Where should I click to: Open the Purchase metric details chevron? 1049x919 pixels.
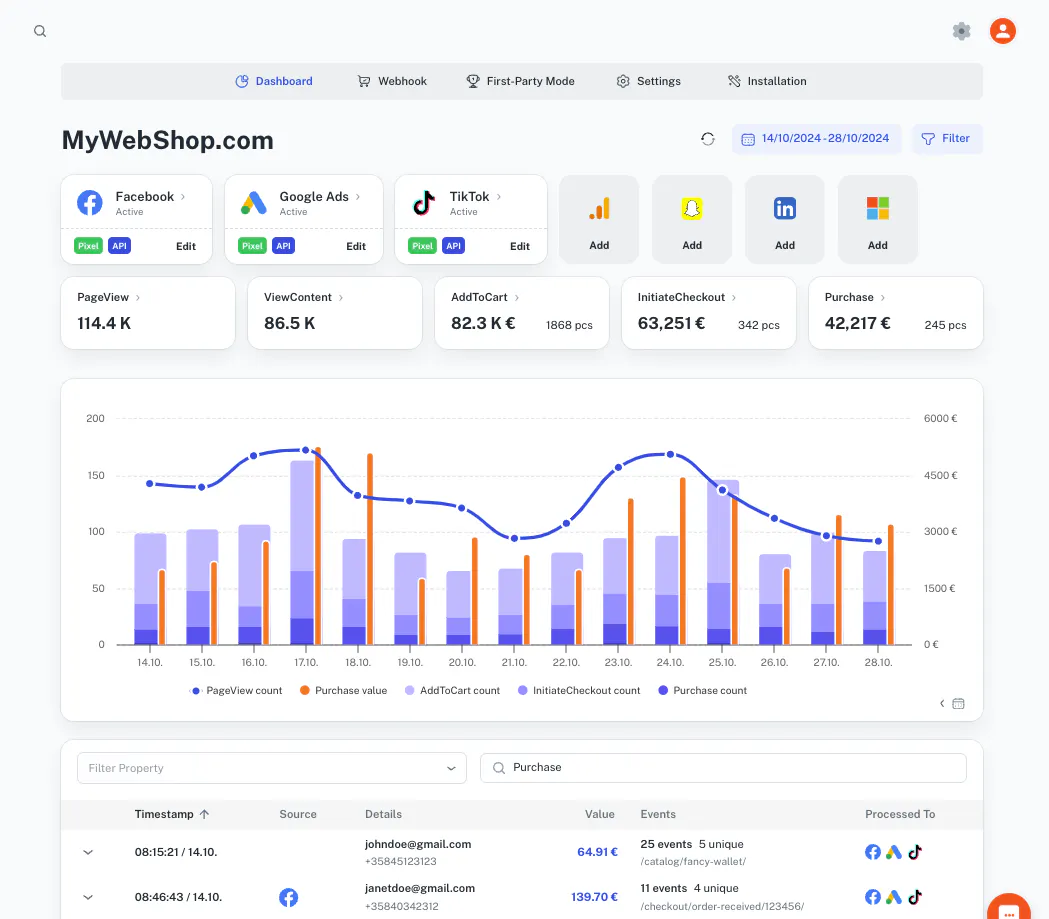882,298
